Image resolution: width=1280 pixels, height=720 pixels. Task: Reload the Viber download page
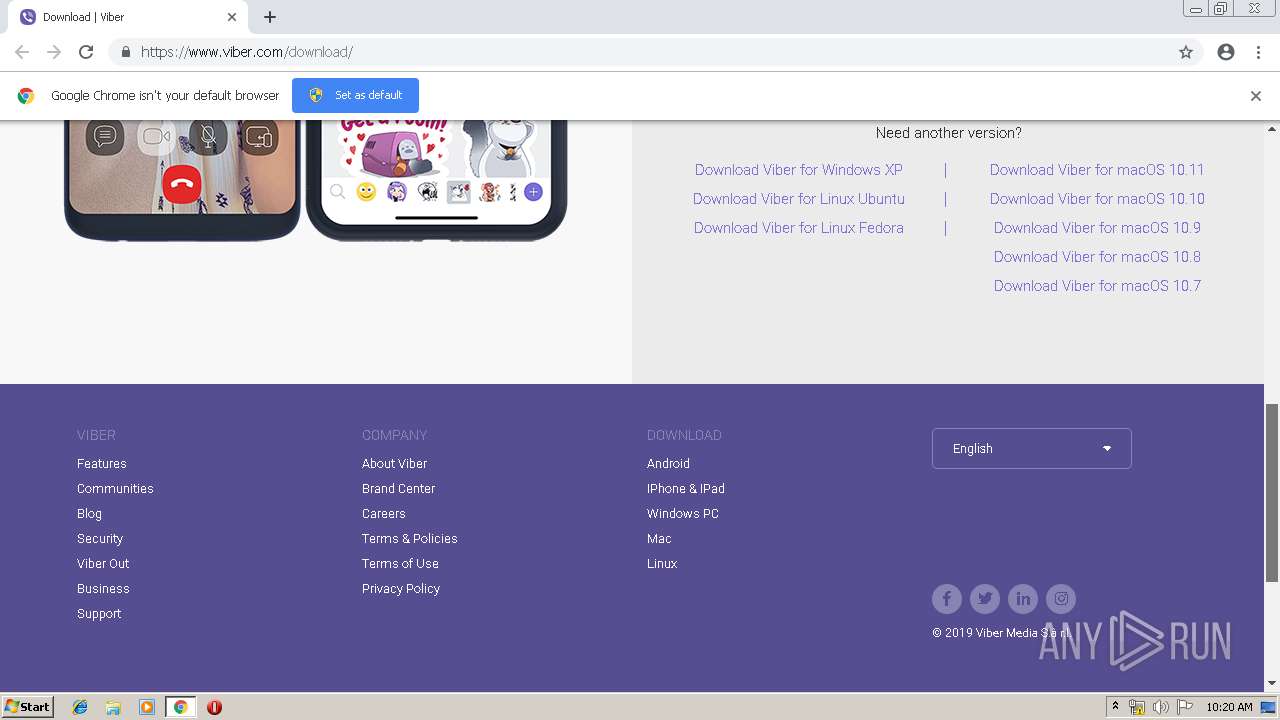[86, 52]
